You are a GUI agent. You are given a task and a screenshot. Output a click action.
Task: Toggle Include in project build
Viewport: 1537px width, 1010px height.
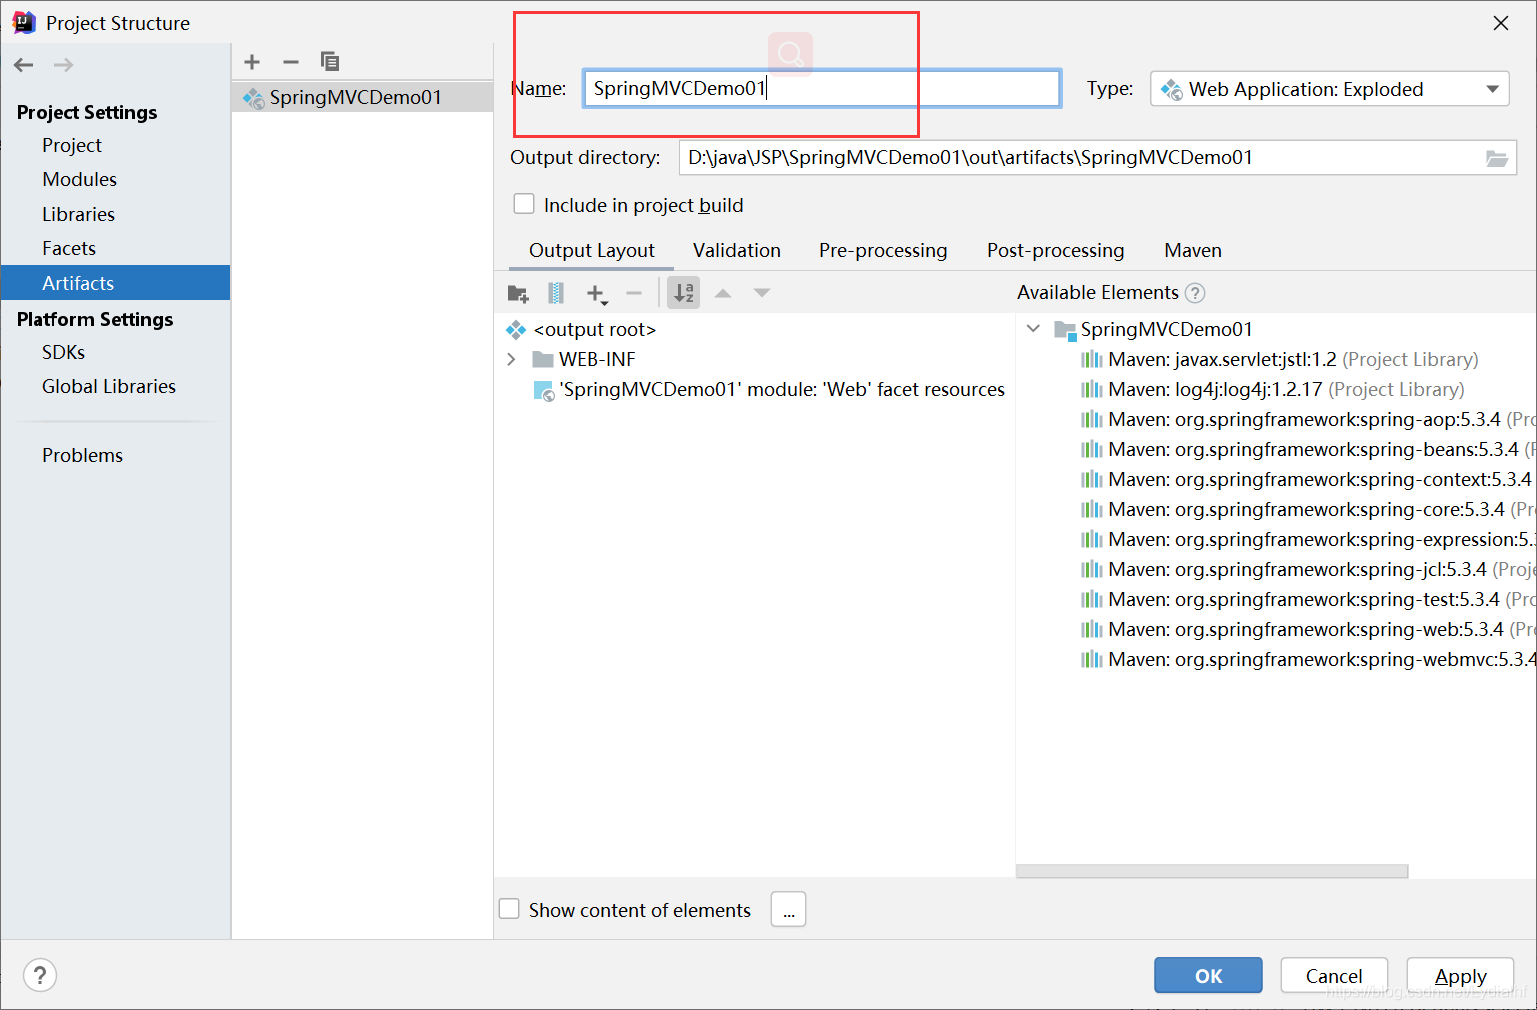tap(524, 204)
